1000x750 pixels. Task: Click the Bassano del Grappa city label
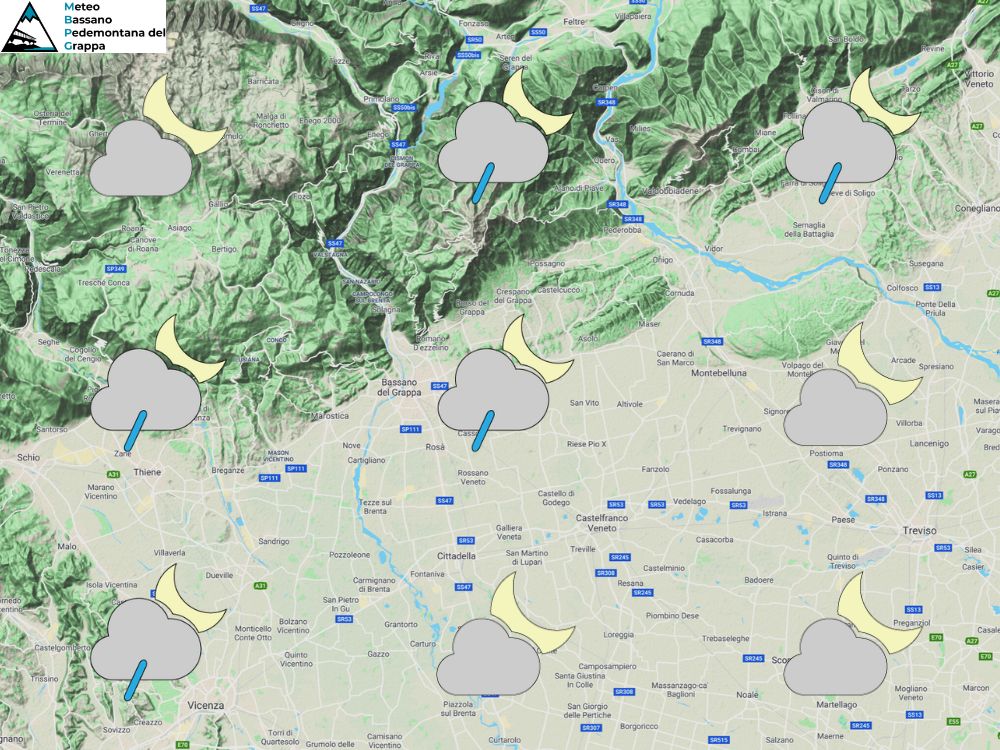(399, 387)
